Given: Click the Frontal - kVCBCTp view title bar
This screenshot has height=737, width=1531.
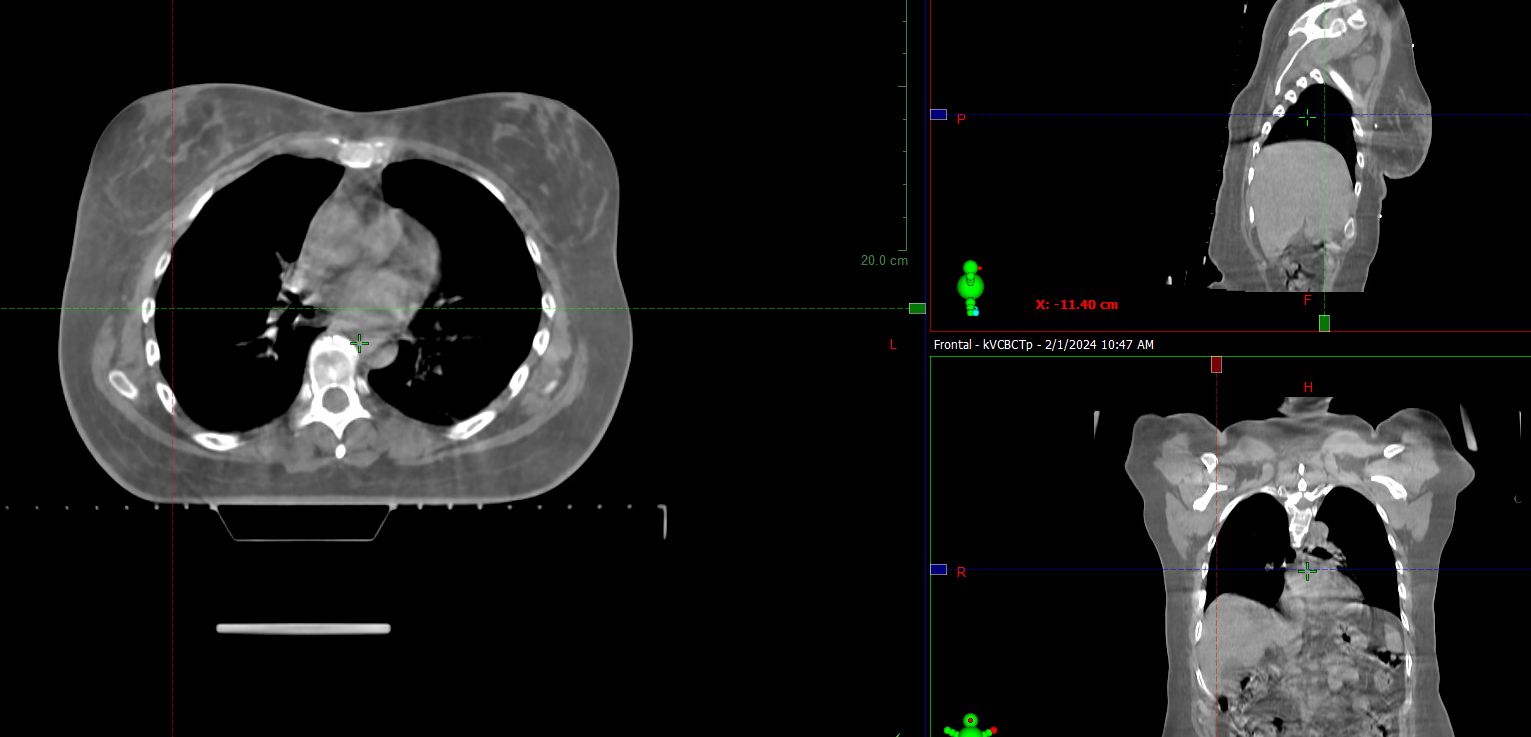Looking at the screenshot, I should [x=1042, y=344].
